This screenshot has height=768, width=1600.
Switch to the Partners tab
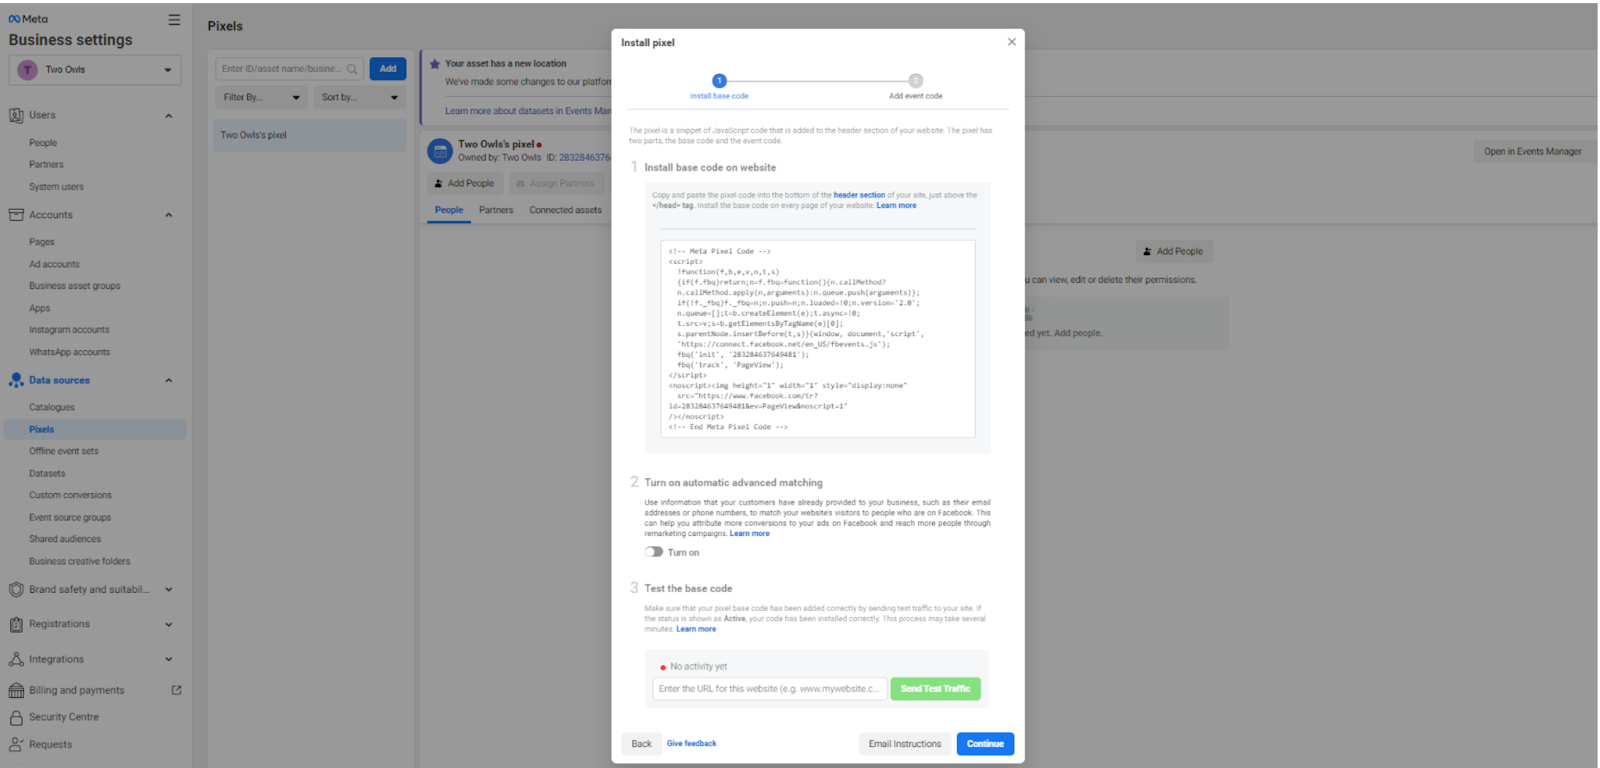[496, 210]
